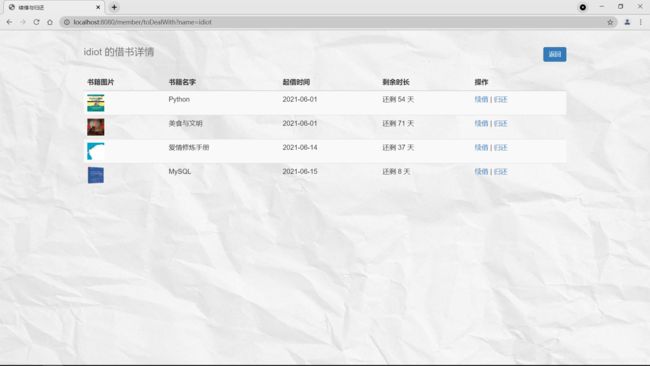This screenshot has height=366, width=650.
Task: Return the book borrowed 2021-06-14
Action: [500, 148]
